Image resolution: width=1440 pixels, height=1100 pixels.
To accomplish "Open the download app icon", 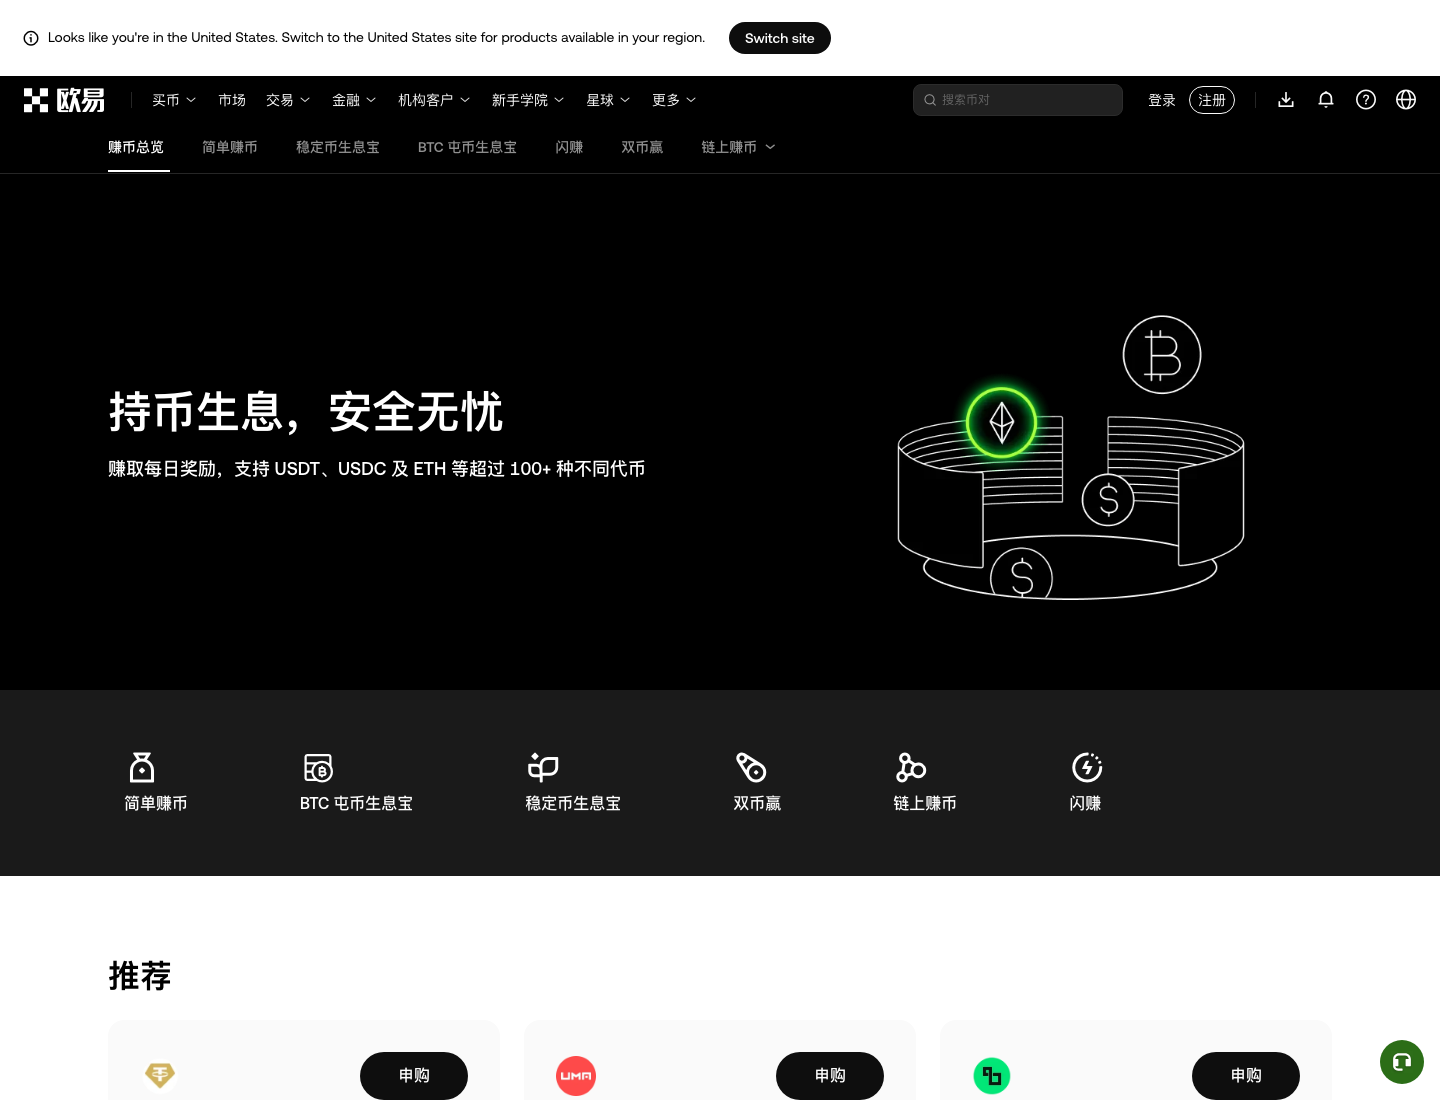I will coord(1286,100).
